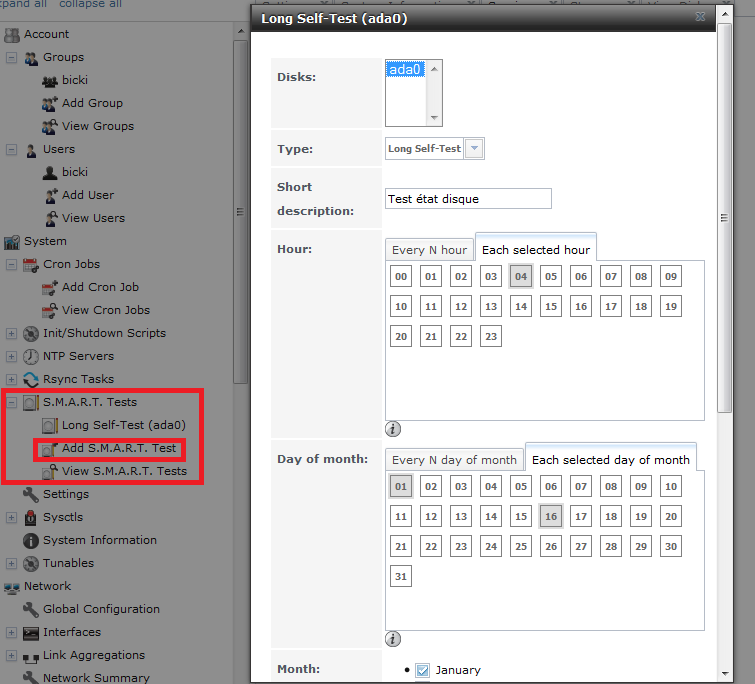Image resolution: width=755 pixels, height=684 pixels.
Task: Toggle hour 04 in the hour grid
Action: 520,277
